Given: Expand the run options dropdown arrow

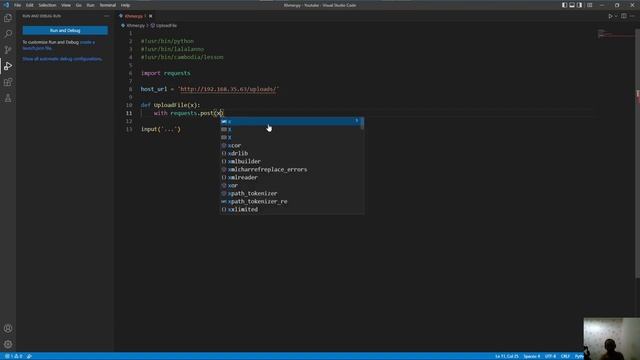Looking at the screenshot, I should 616,16.
